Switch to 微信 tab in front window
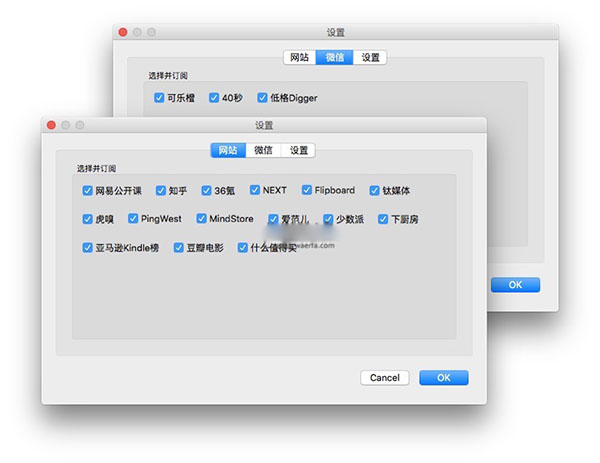Image resolution: width=600 pixels, height=463 pixels. (x=263, y=150)
